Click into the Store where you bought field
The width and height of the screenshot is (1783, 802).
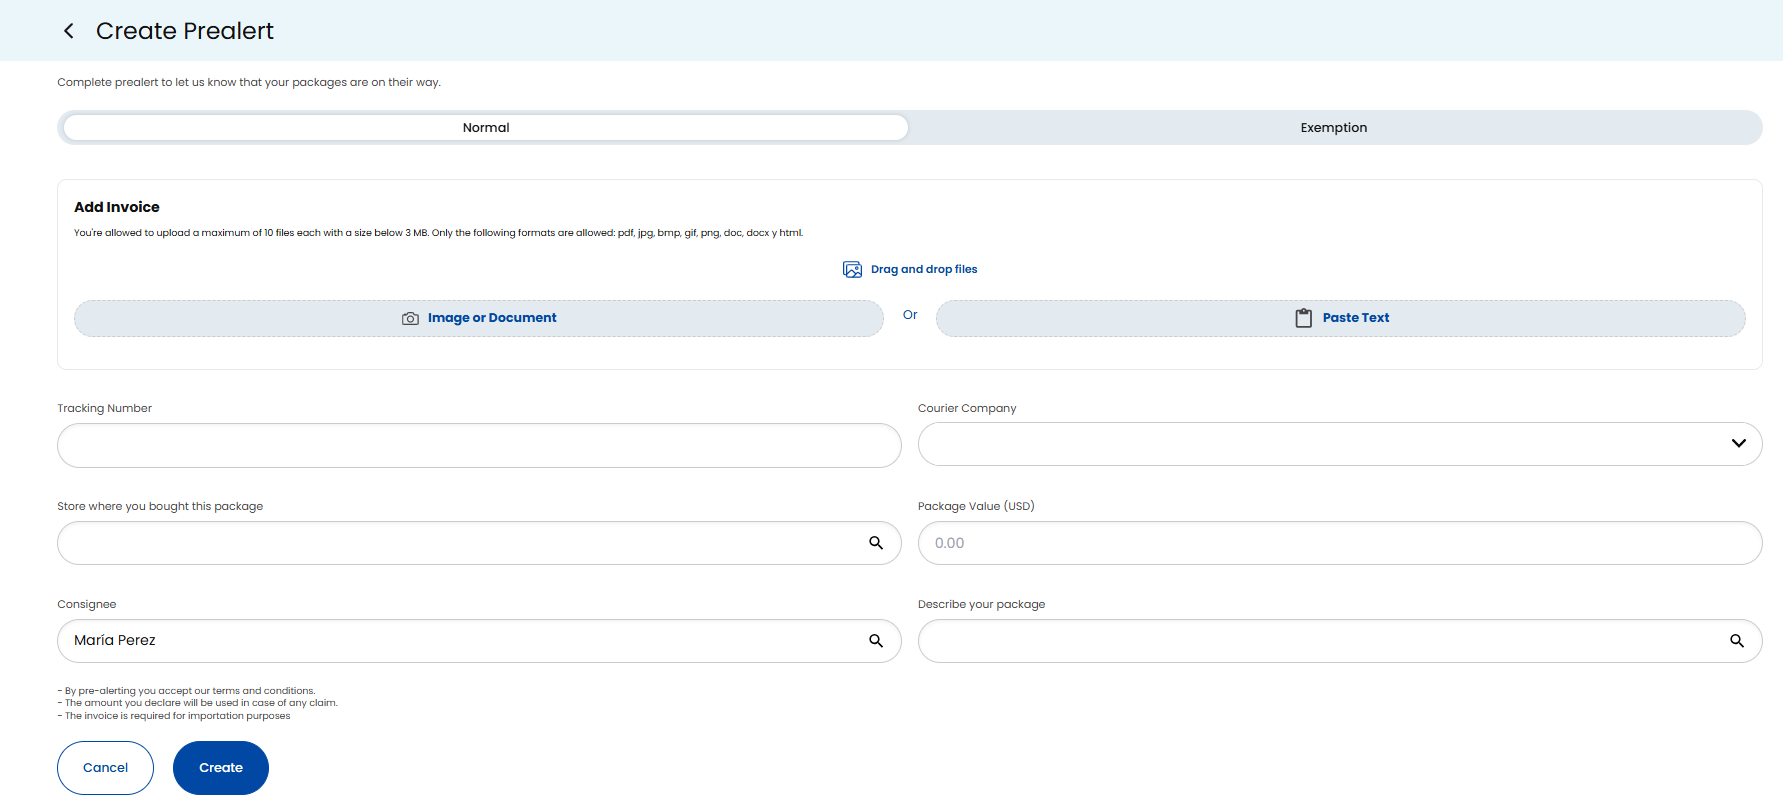coord(479,543)
